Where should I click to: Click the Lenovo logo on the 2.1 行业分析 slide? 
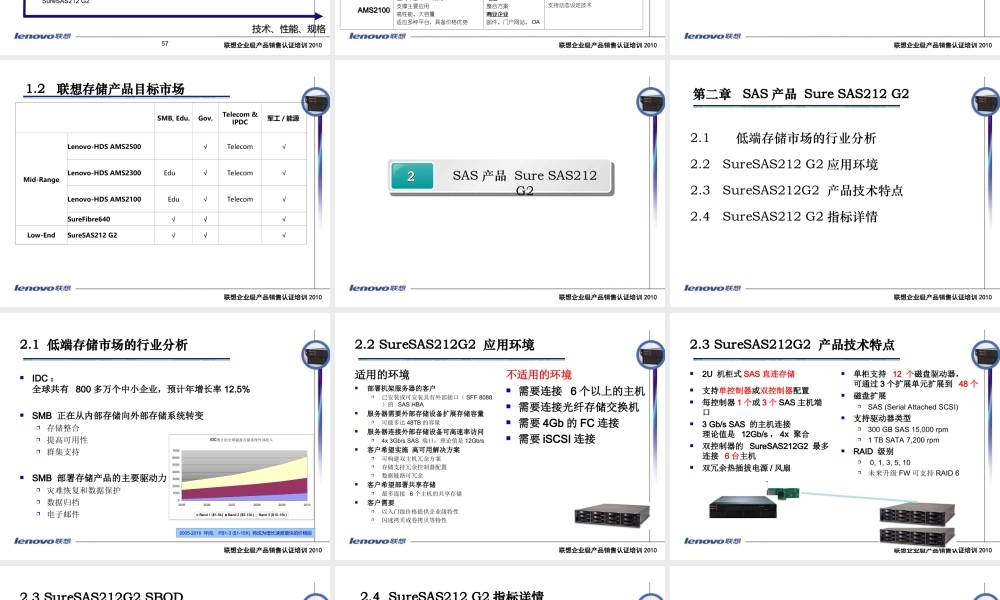point(43,541)
